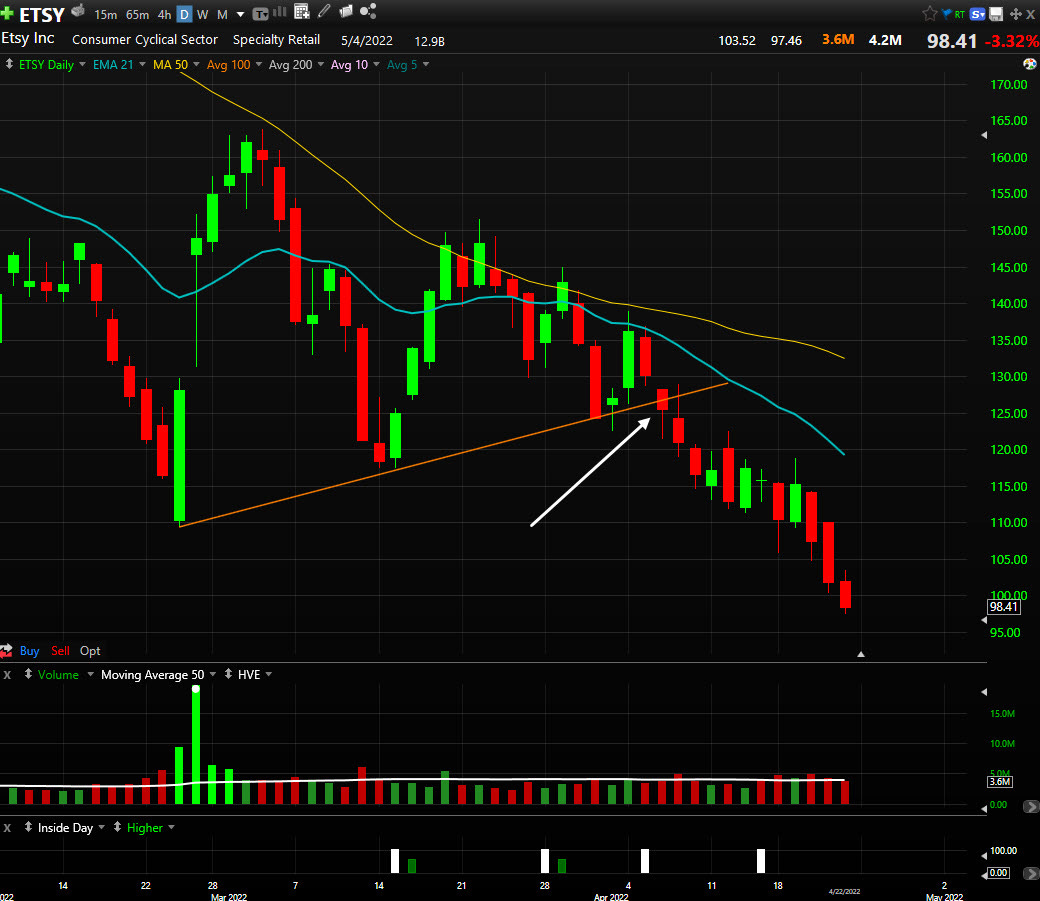The height and width of the screenshot is (901, 1040).
Task: Open the blue S menu icon
Action: tap(977, 14)
